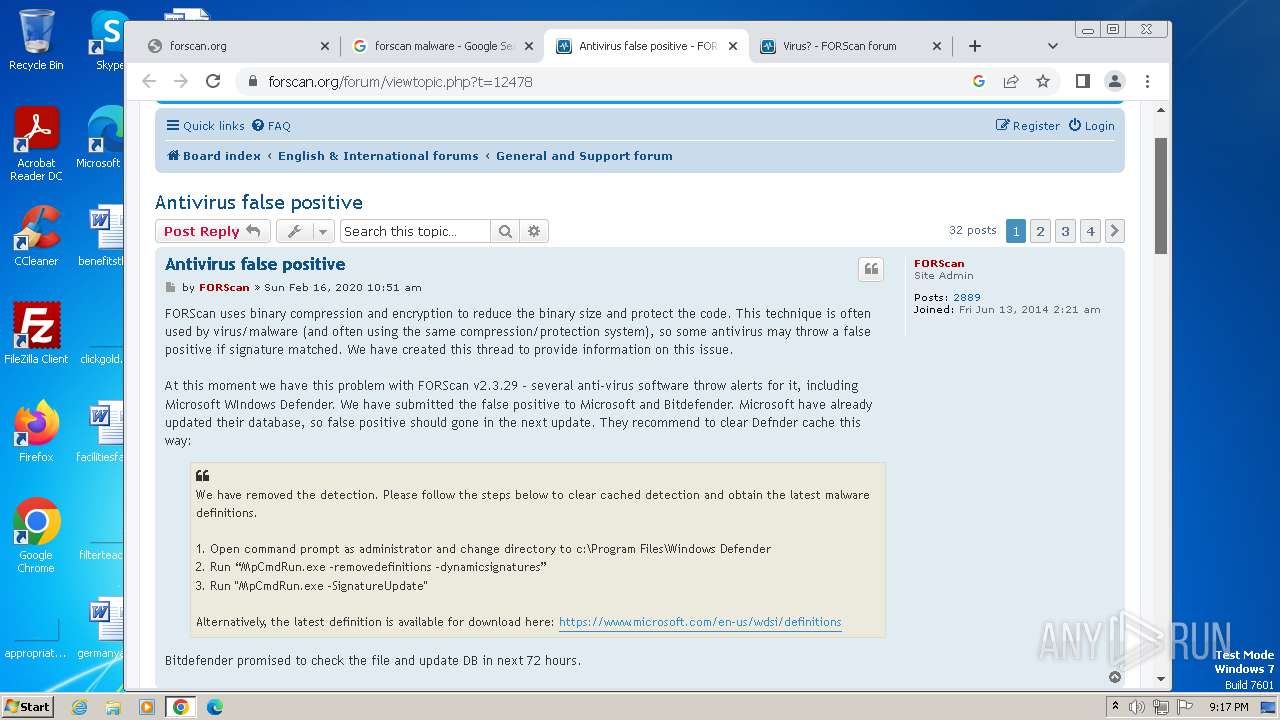Go back to the previous page
This screenshot has height=720, width=1280.
149,81
